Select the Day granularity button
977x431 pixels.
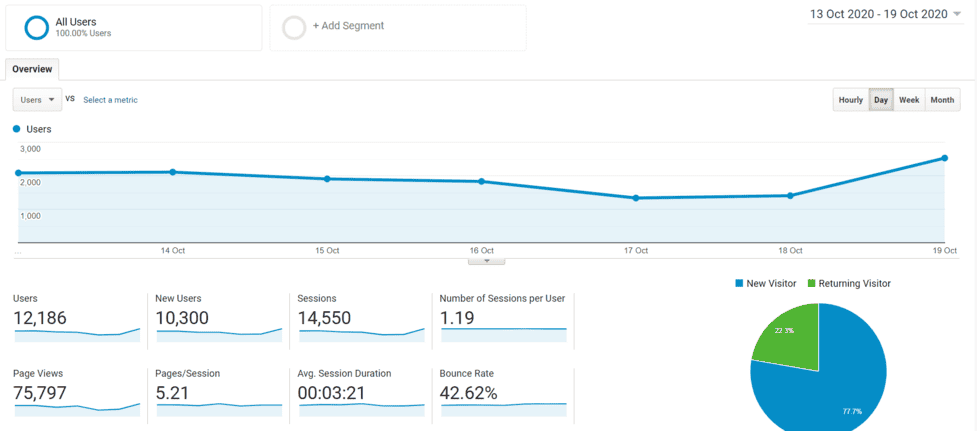[x=881, y=100]
